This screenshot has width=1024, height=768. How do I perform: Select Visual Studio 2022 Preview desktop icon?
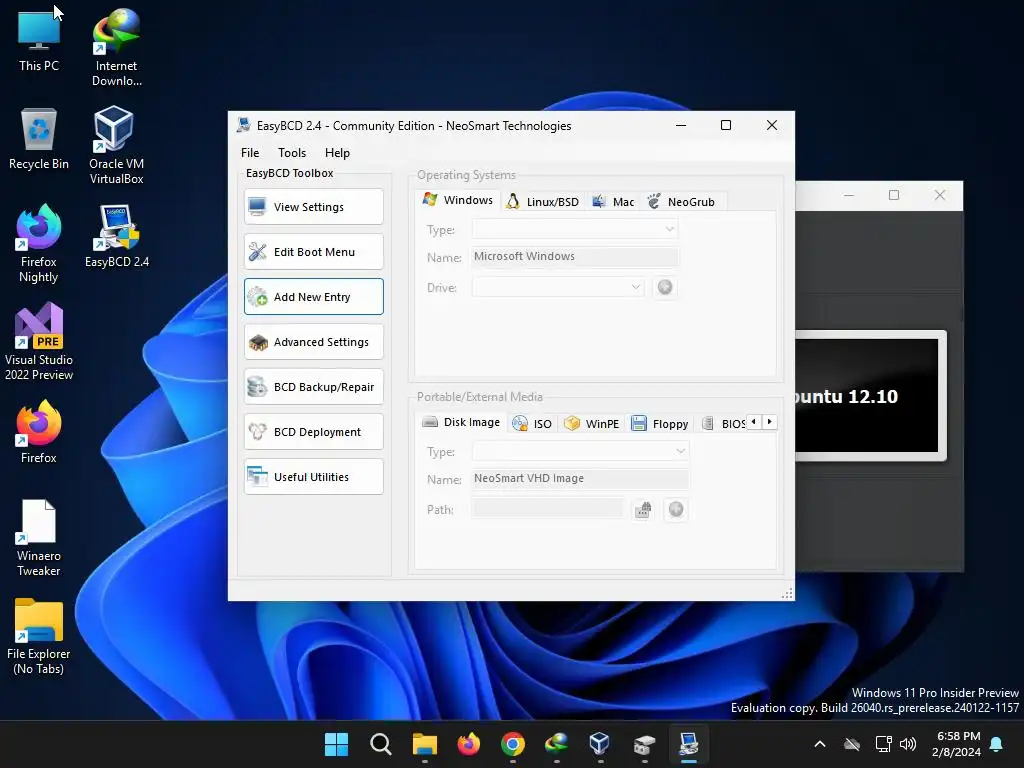pos(39,342)
